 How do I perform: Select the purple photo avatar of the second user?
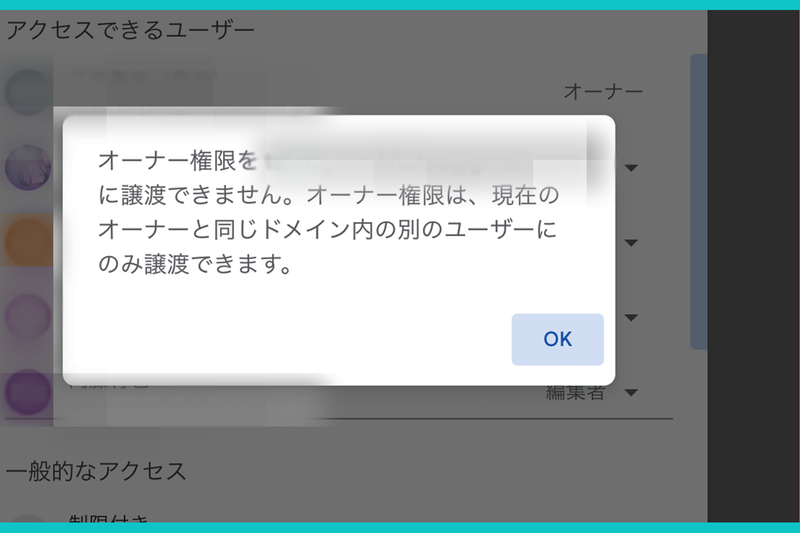(28, 167)
